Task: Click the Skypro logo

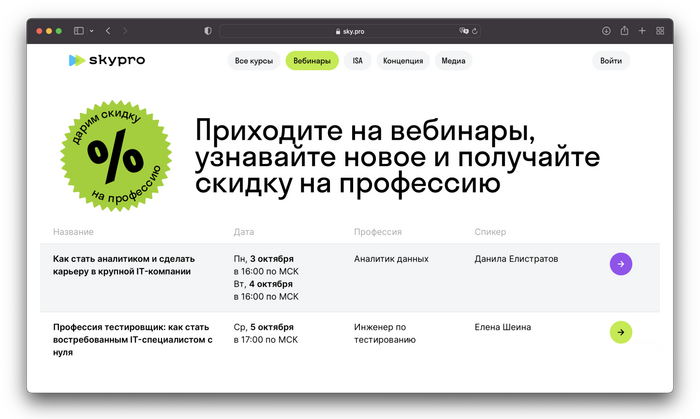Action: (x=107, y=60)
